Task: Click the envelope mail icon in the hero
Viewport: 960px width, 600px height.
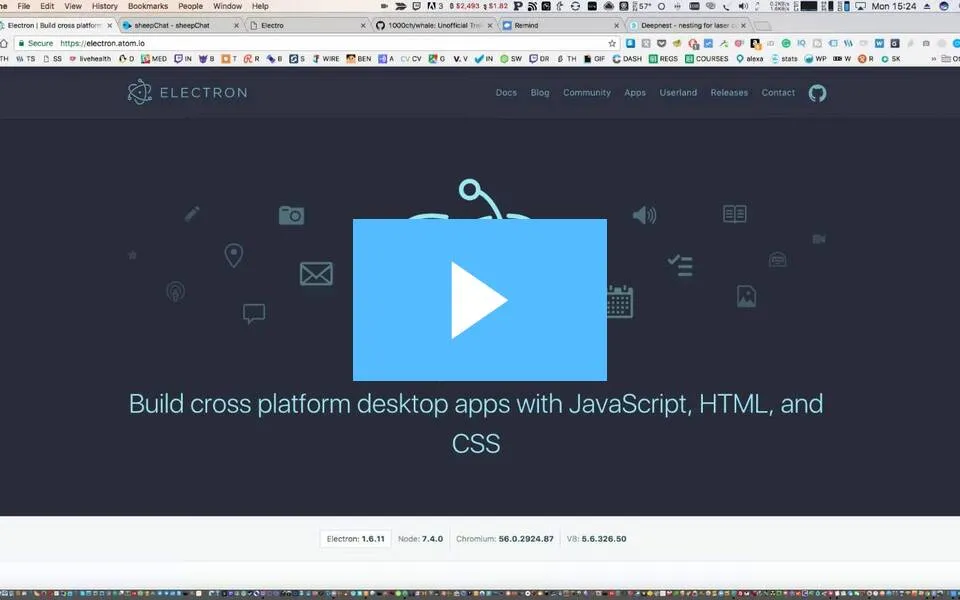Action: tap(316, 274)
